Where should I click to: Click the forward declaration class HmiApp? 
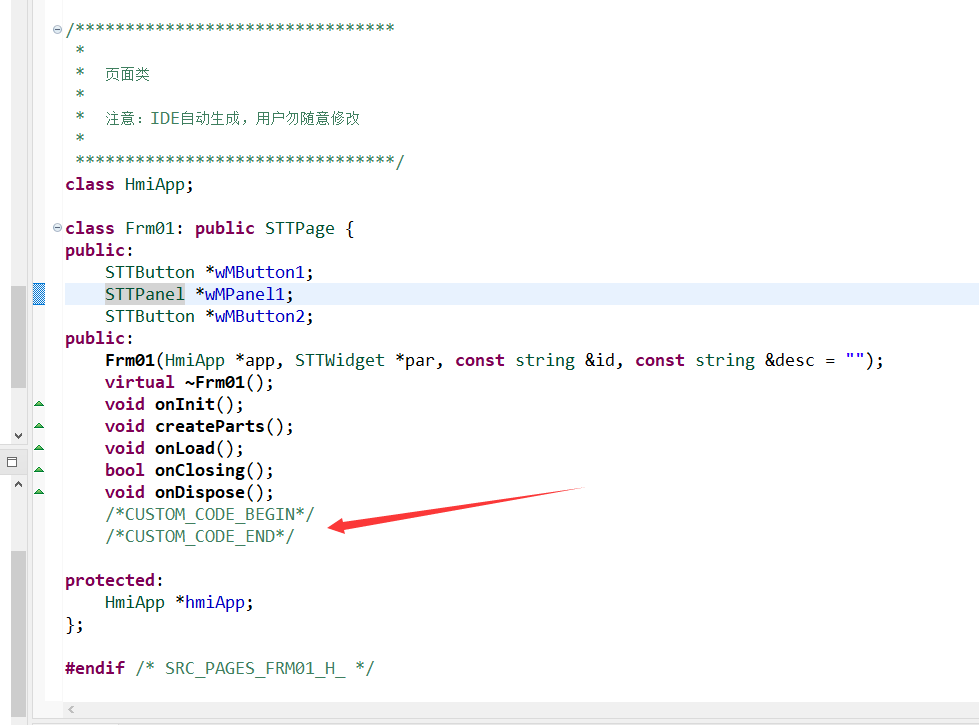pyautogui.click(x=130, y=184)
